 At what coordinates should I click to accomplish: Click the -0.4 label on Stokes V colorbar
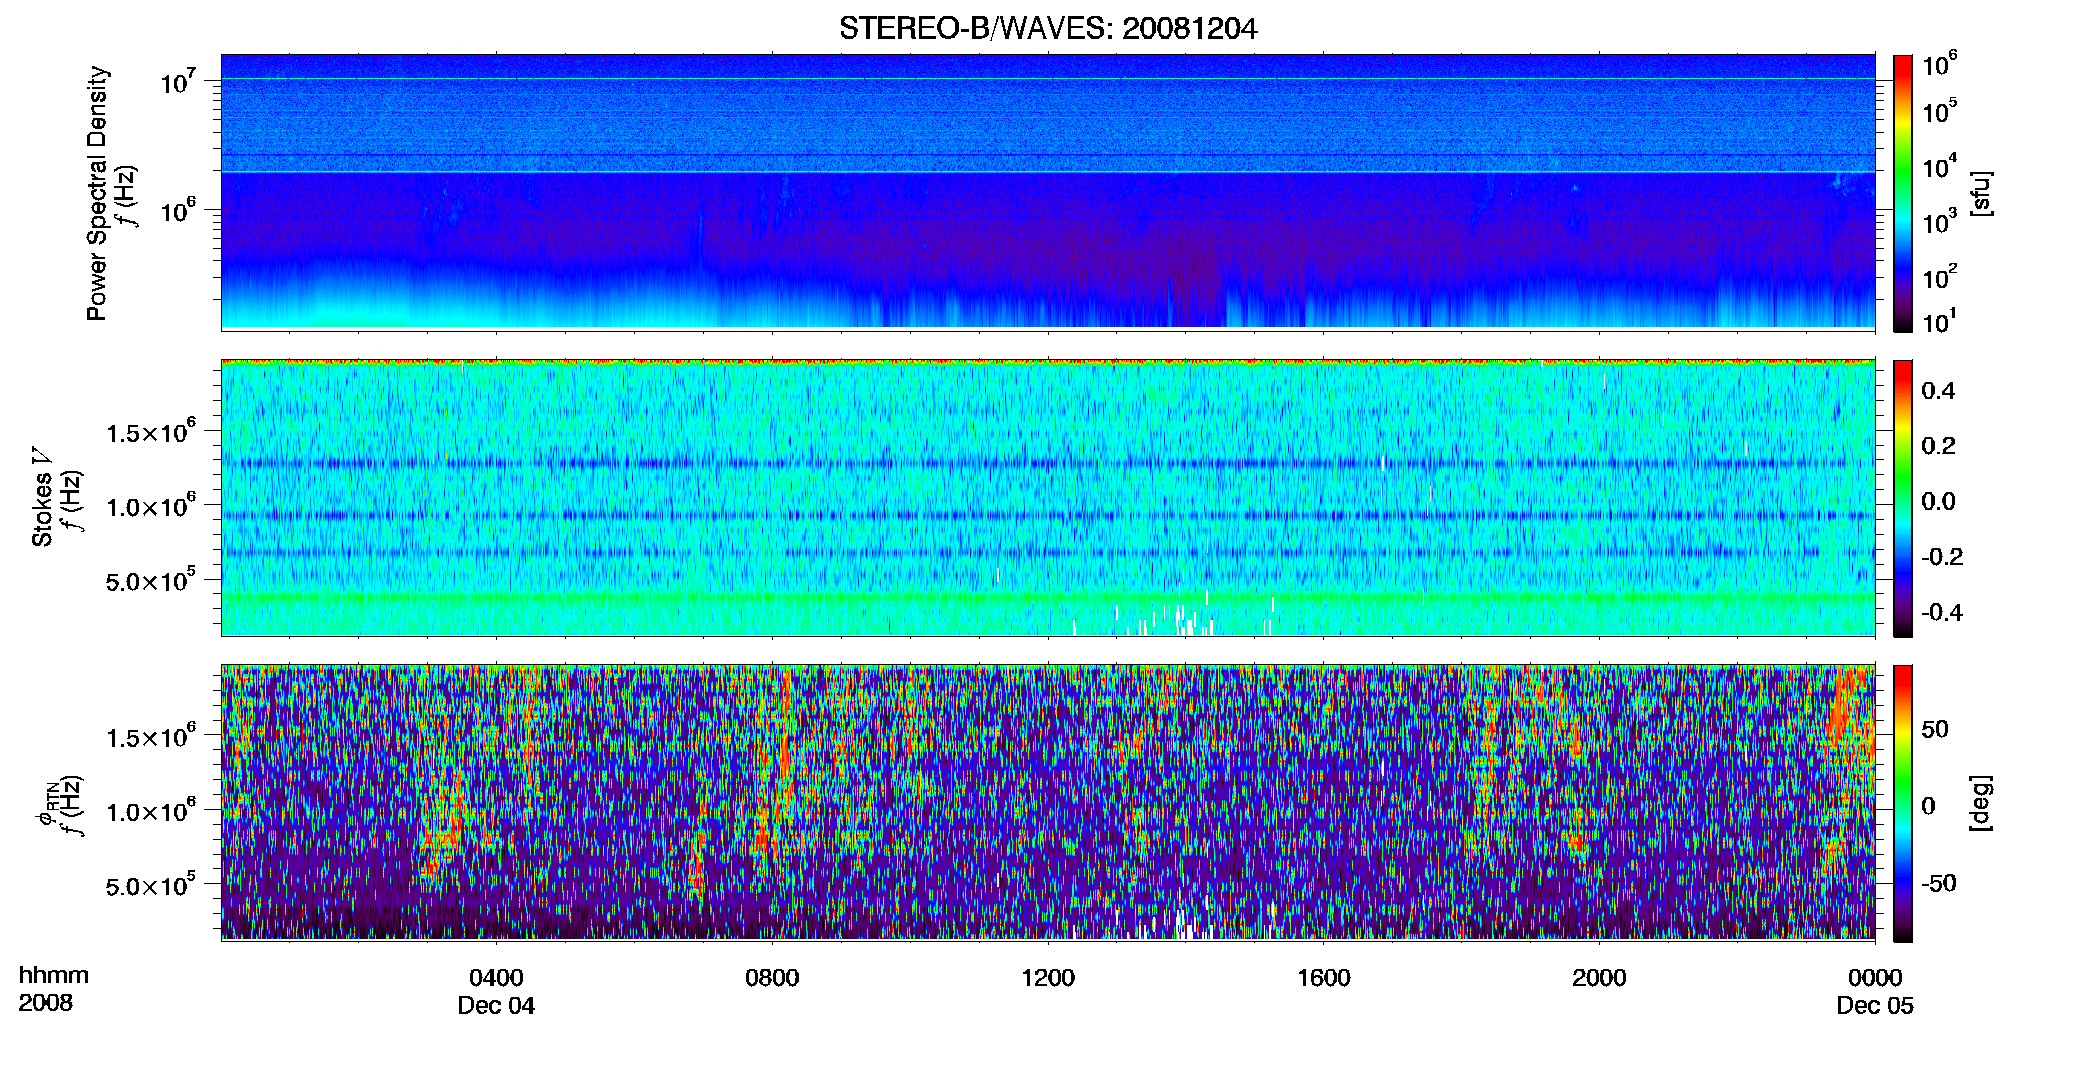[1942, 612]
